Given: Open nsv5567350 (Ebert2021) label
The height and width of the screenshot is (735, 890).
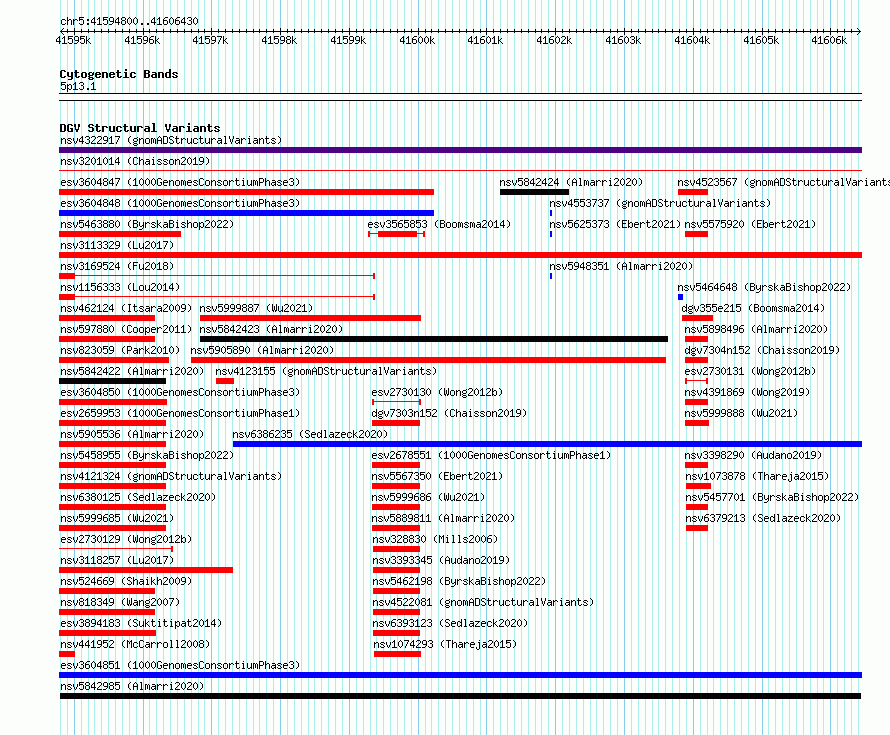Looking at the screenshot, I should point(437,476).
